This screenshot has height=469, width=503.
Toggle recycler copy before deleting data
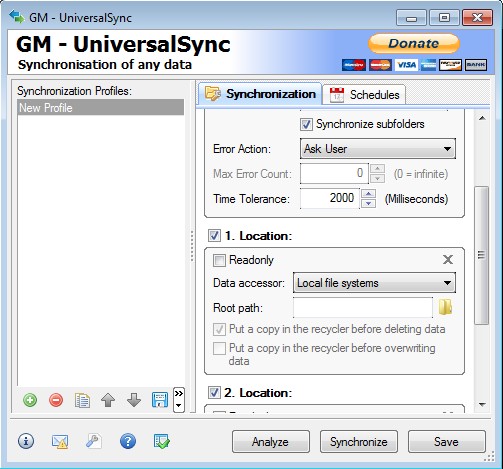219,329
